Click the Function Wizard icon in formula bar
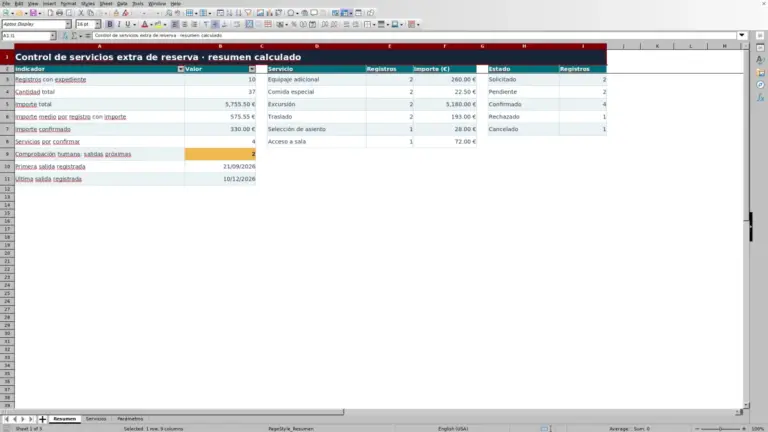 [x=66, y=36]
